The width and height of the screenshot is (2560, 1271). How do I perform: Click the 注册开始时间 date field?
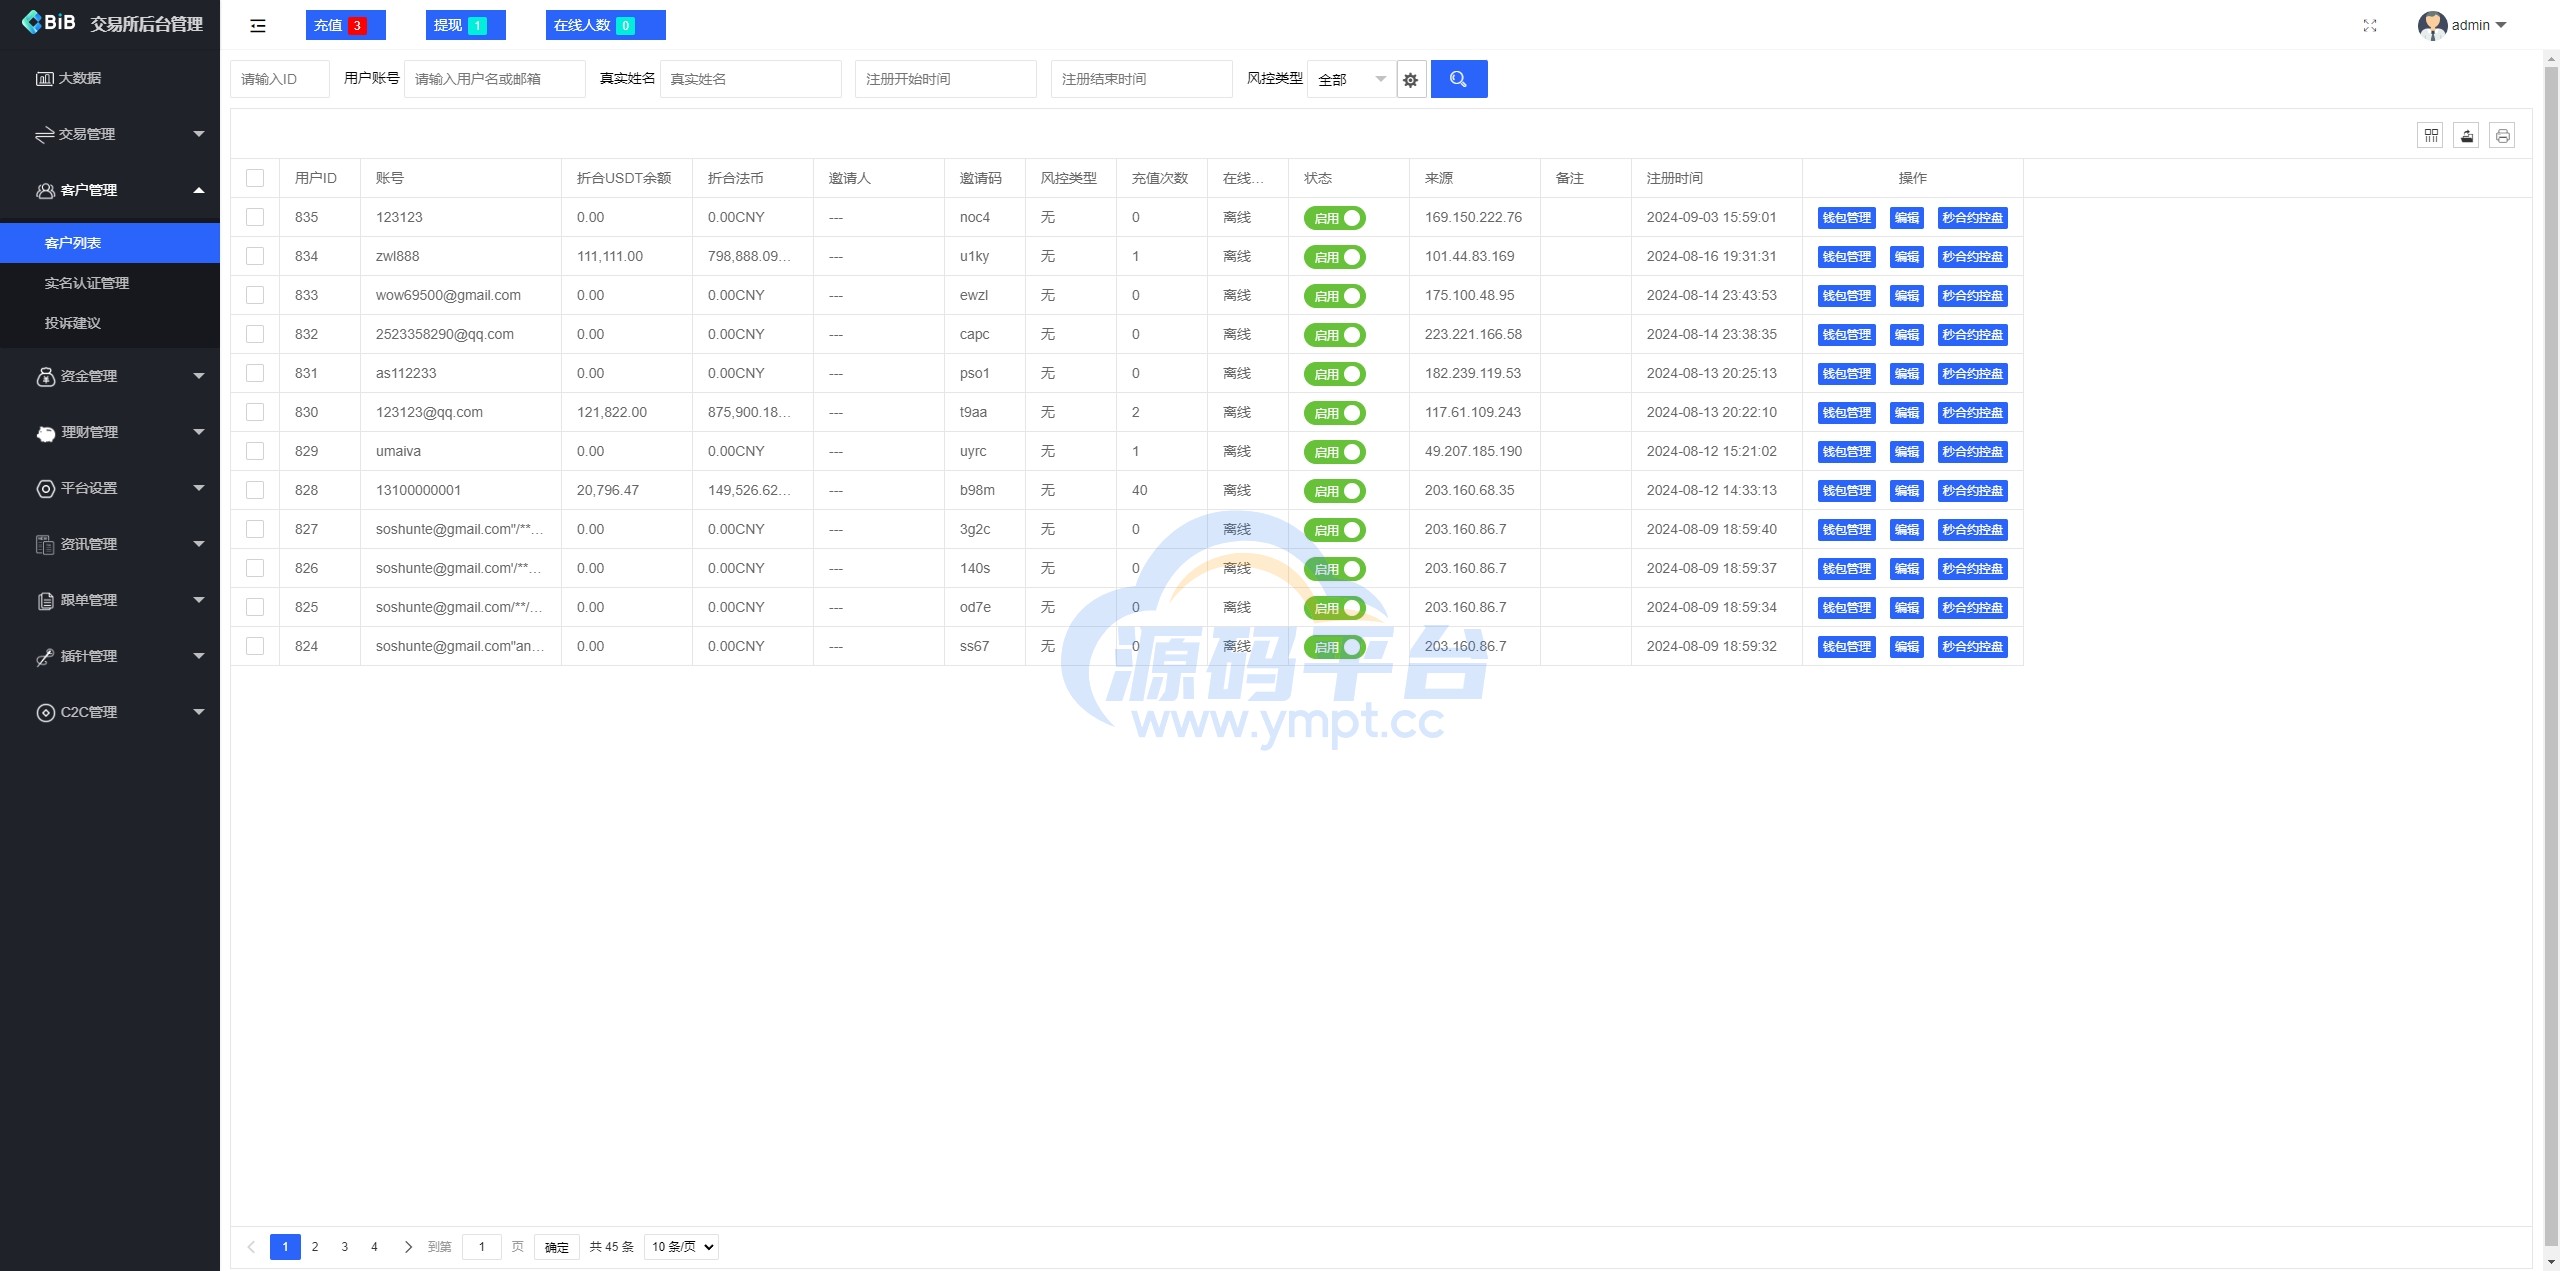click(944, 79)
